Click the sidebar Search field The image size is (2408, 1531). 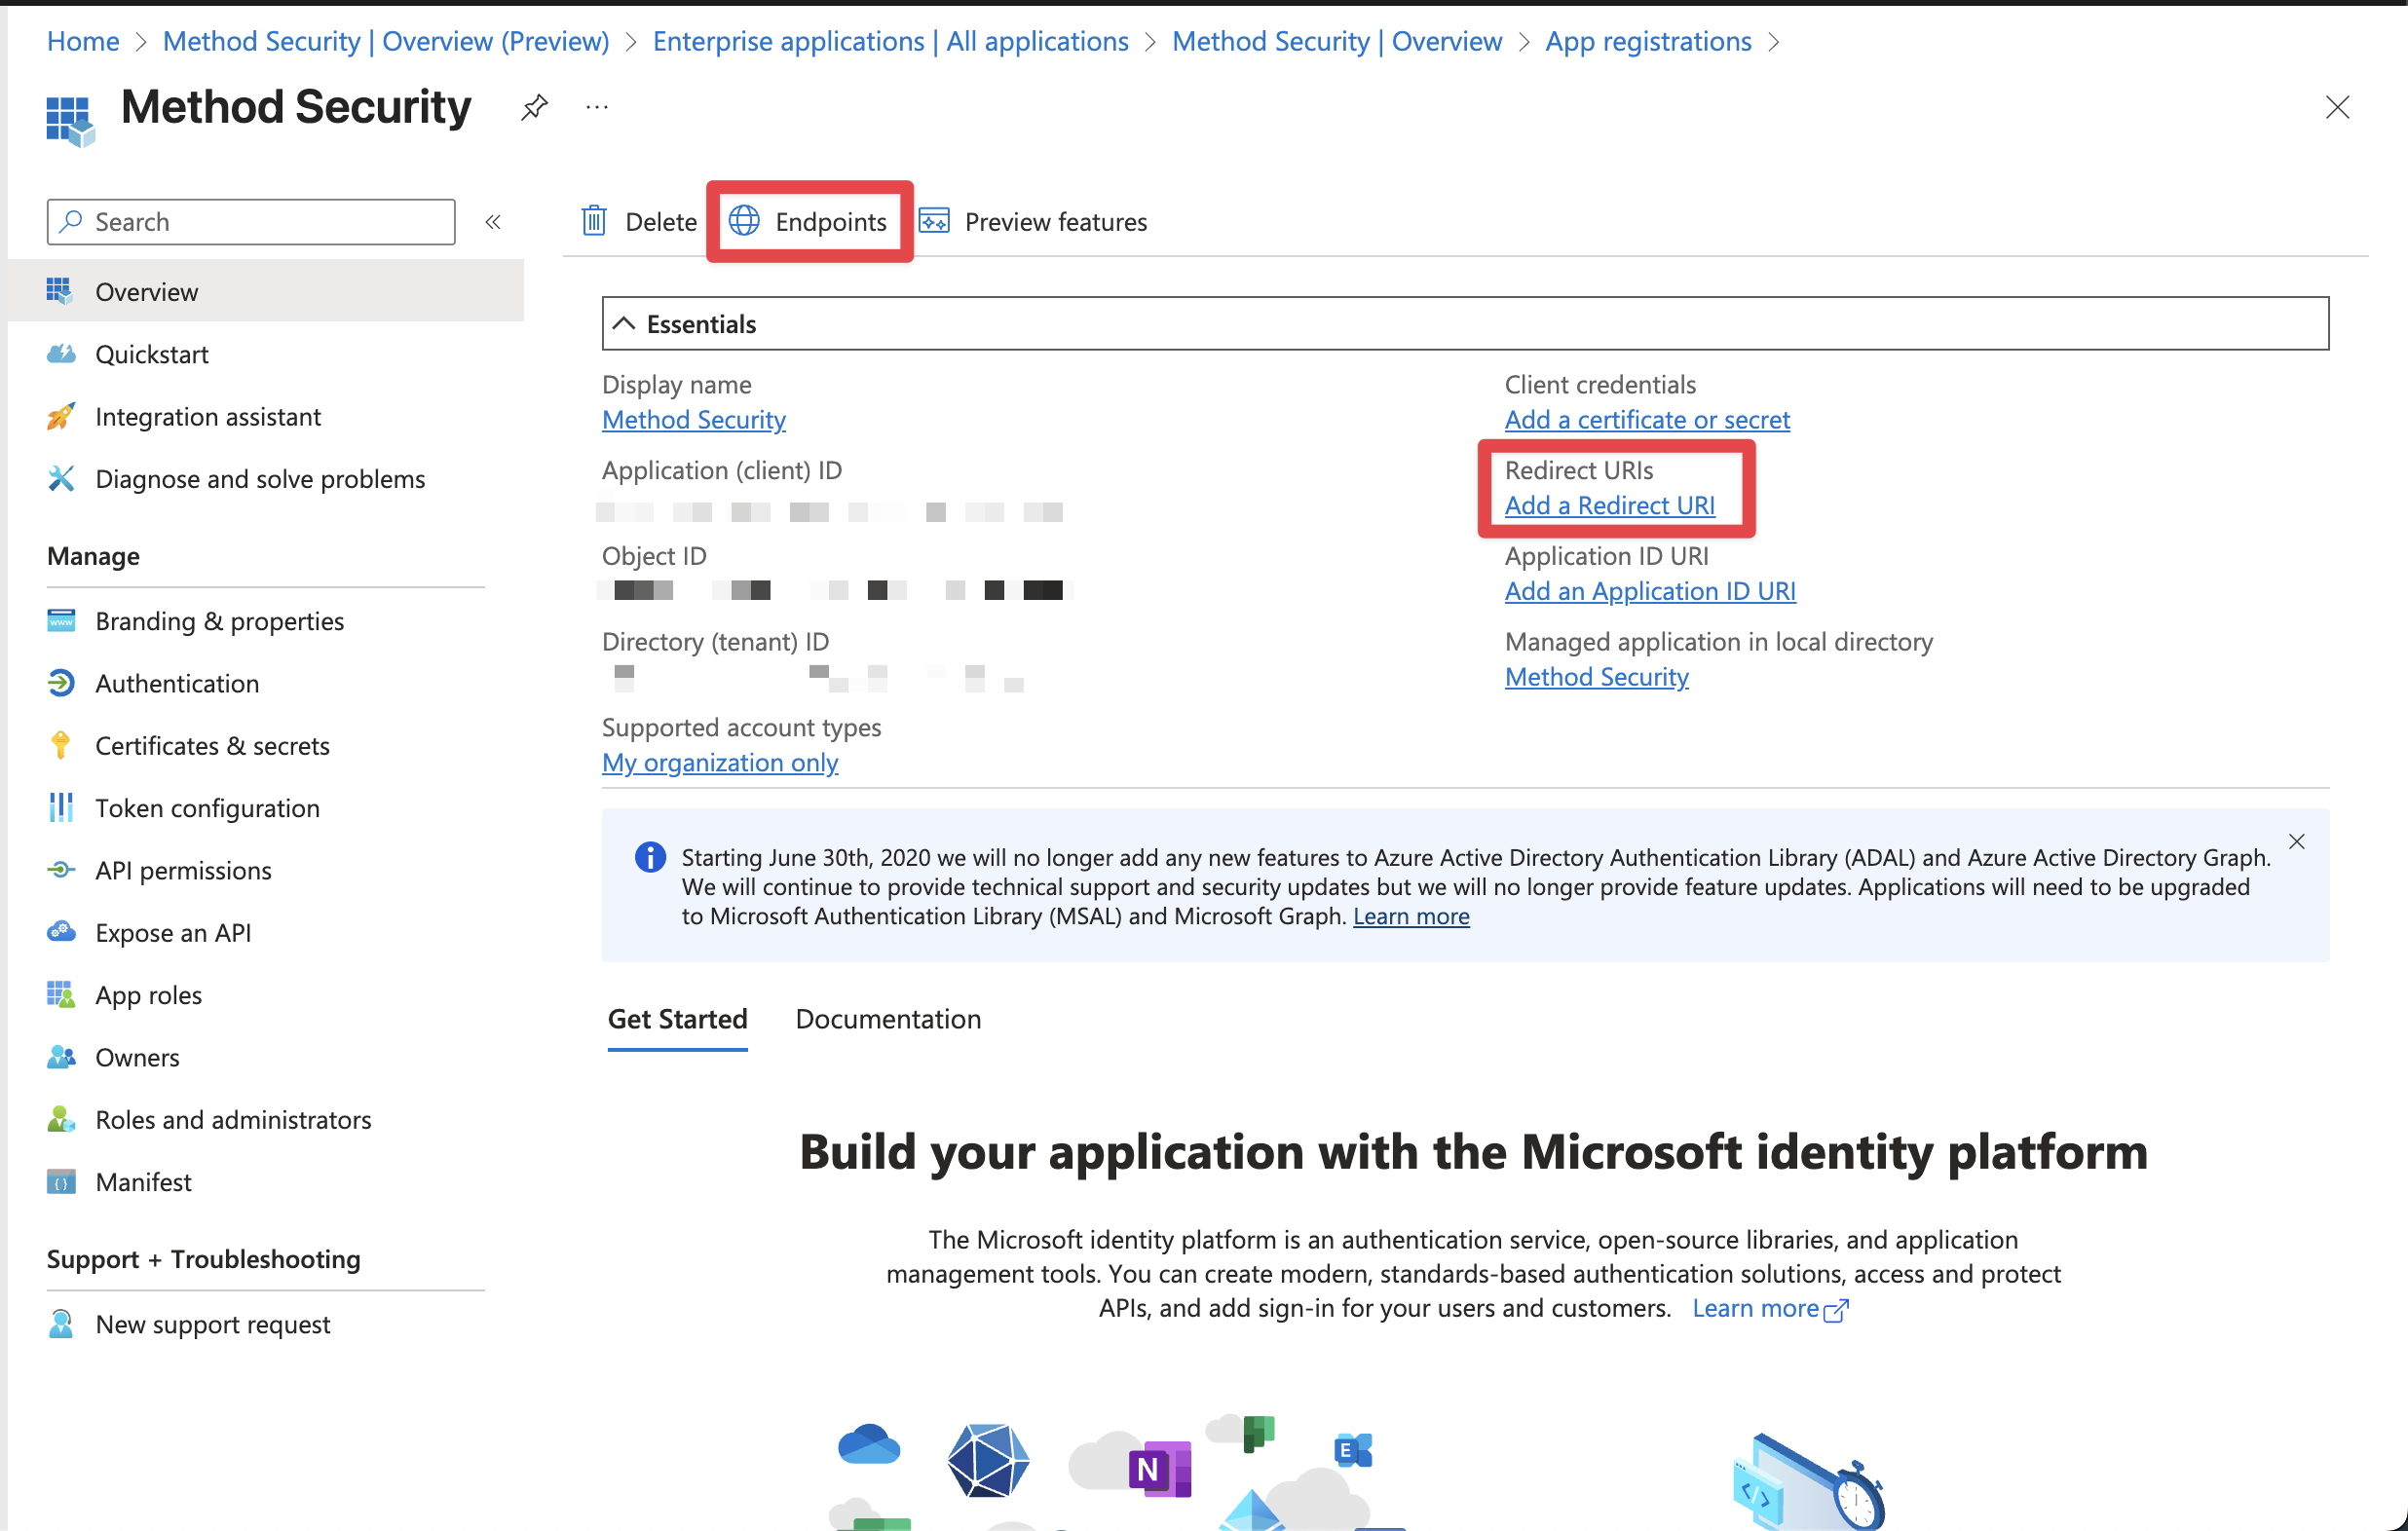coord(252,222)
